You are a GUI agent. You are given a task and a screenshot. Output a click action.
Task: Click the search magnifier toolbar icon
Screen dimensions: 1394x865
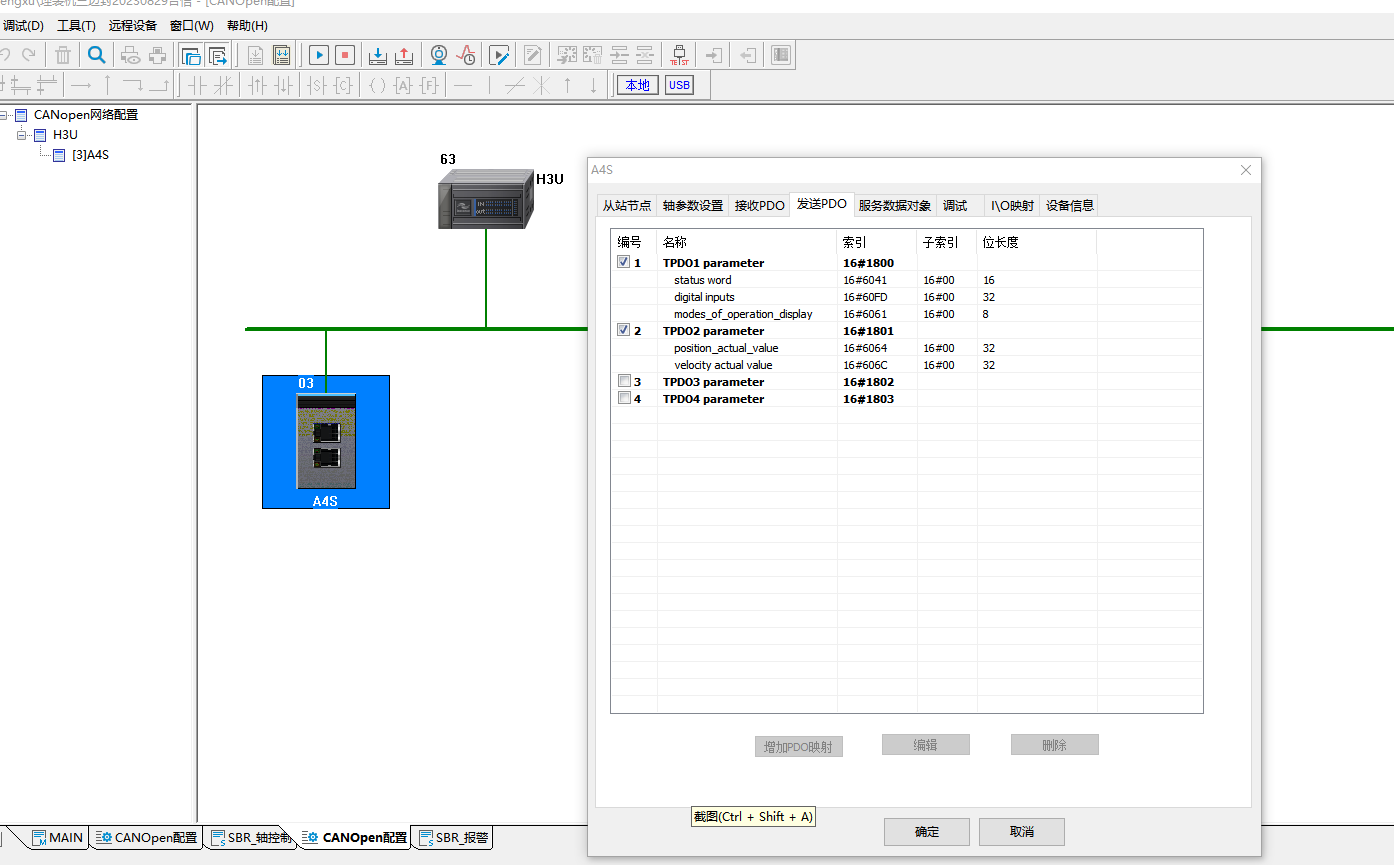97,55
